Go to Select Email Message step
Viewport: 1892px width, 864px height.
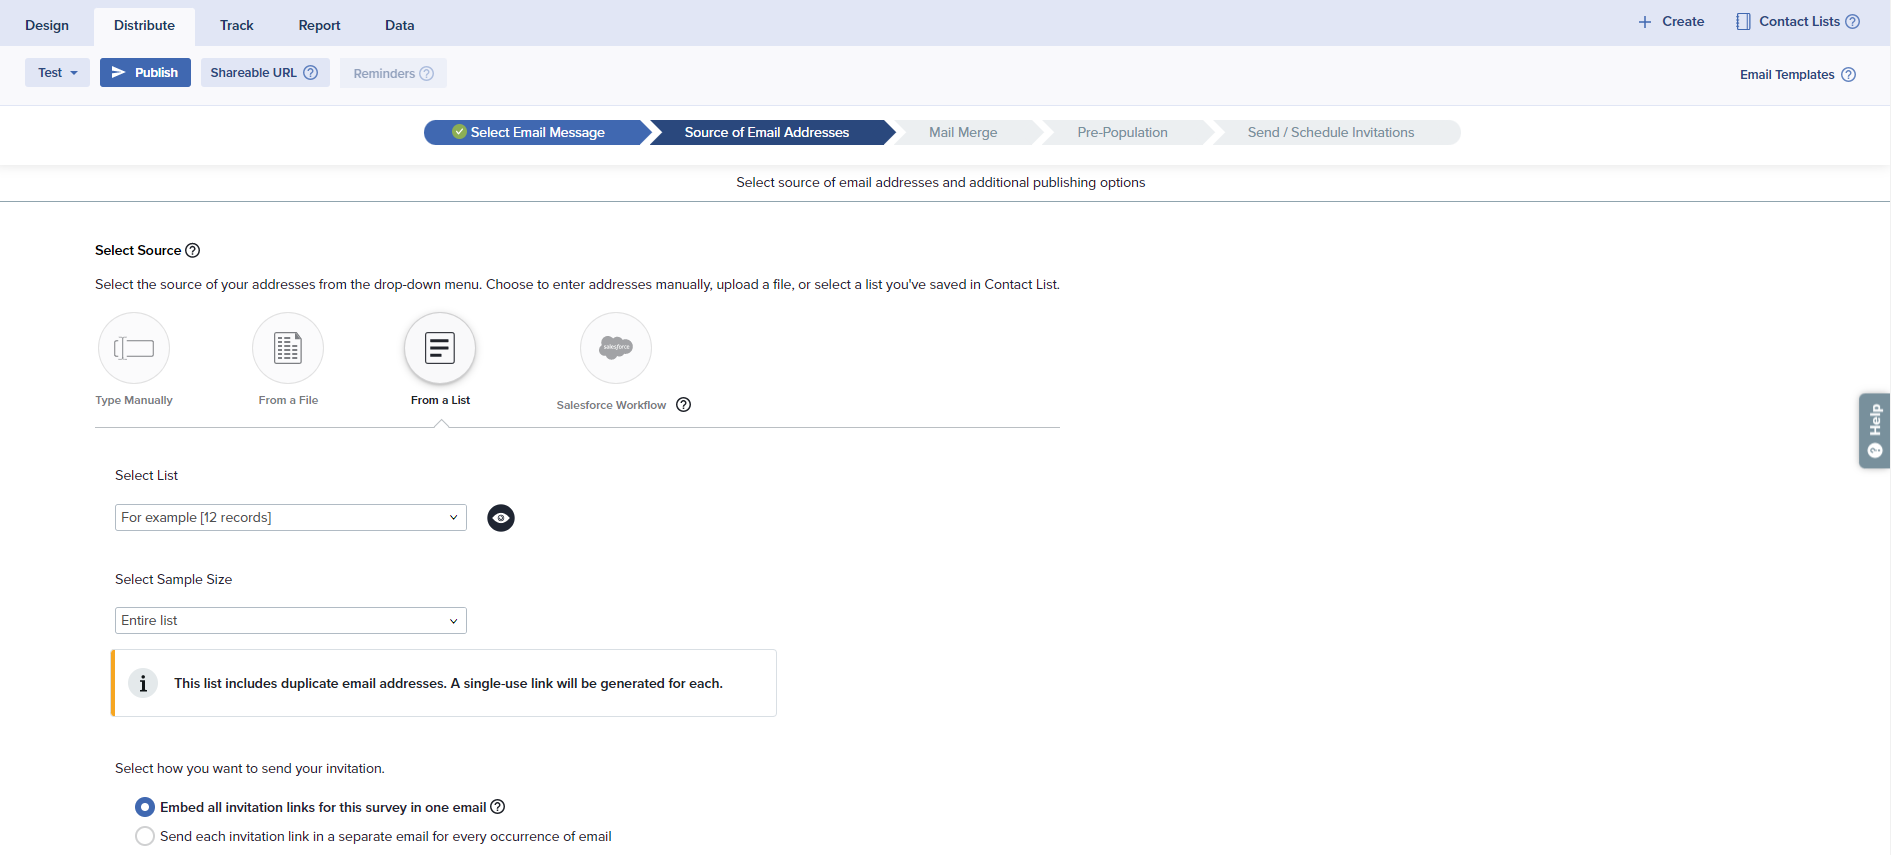pyautogui.click(x=537, y=133)
